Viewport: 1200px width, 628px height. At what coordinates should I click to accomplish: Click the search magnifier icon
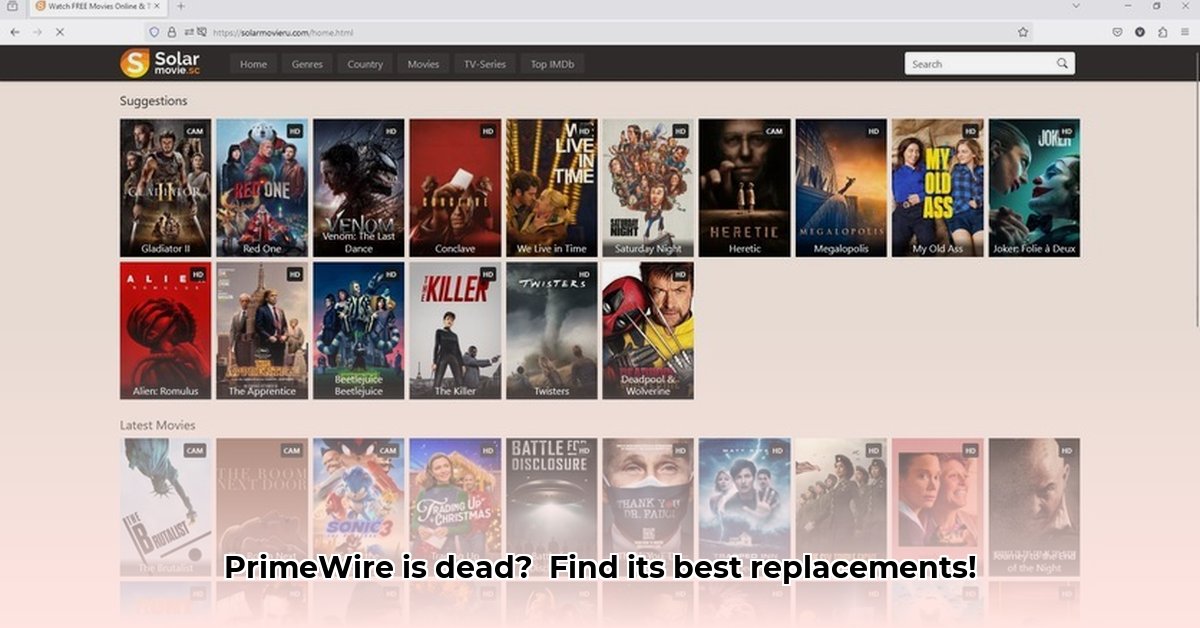point(1062,64)
